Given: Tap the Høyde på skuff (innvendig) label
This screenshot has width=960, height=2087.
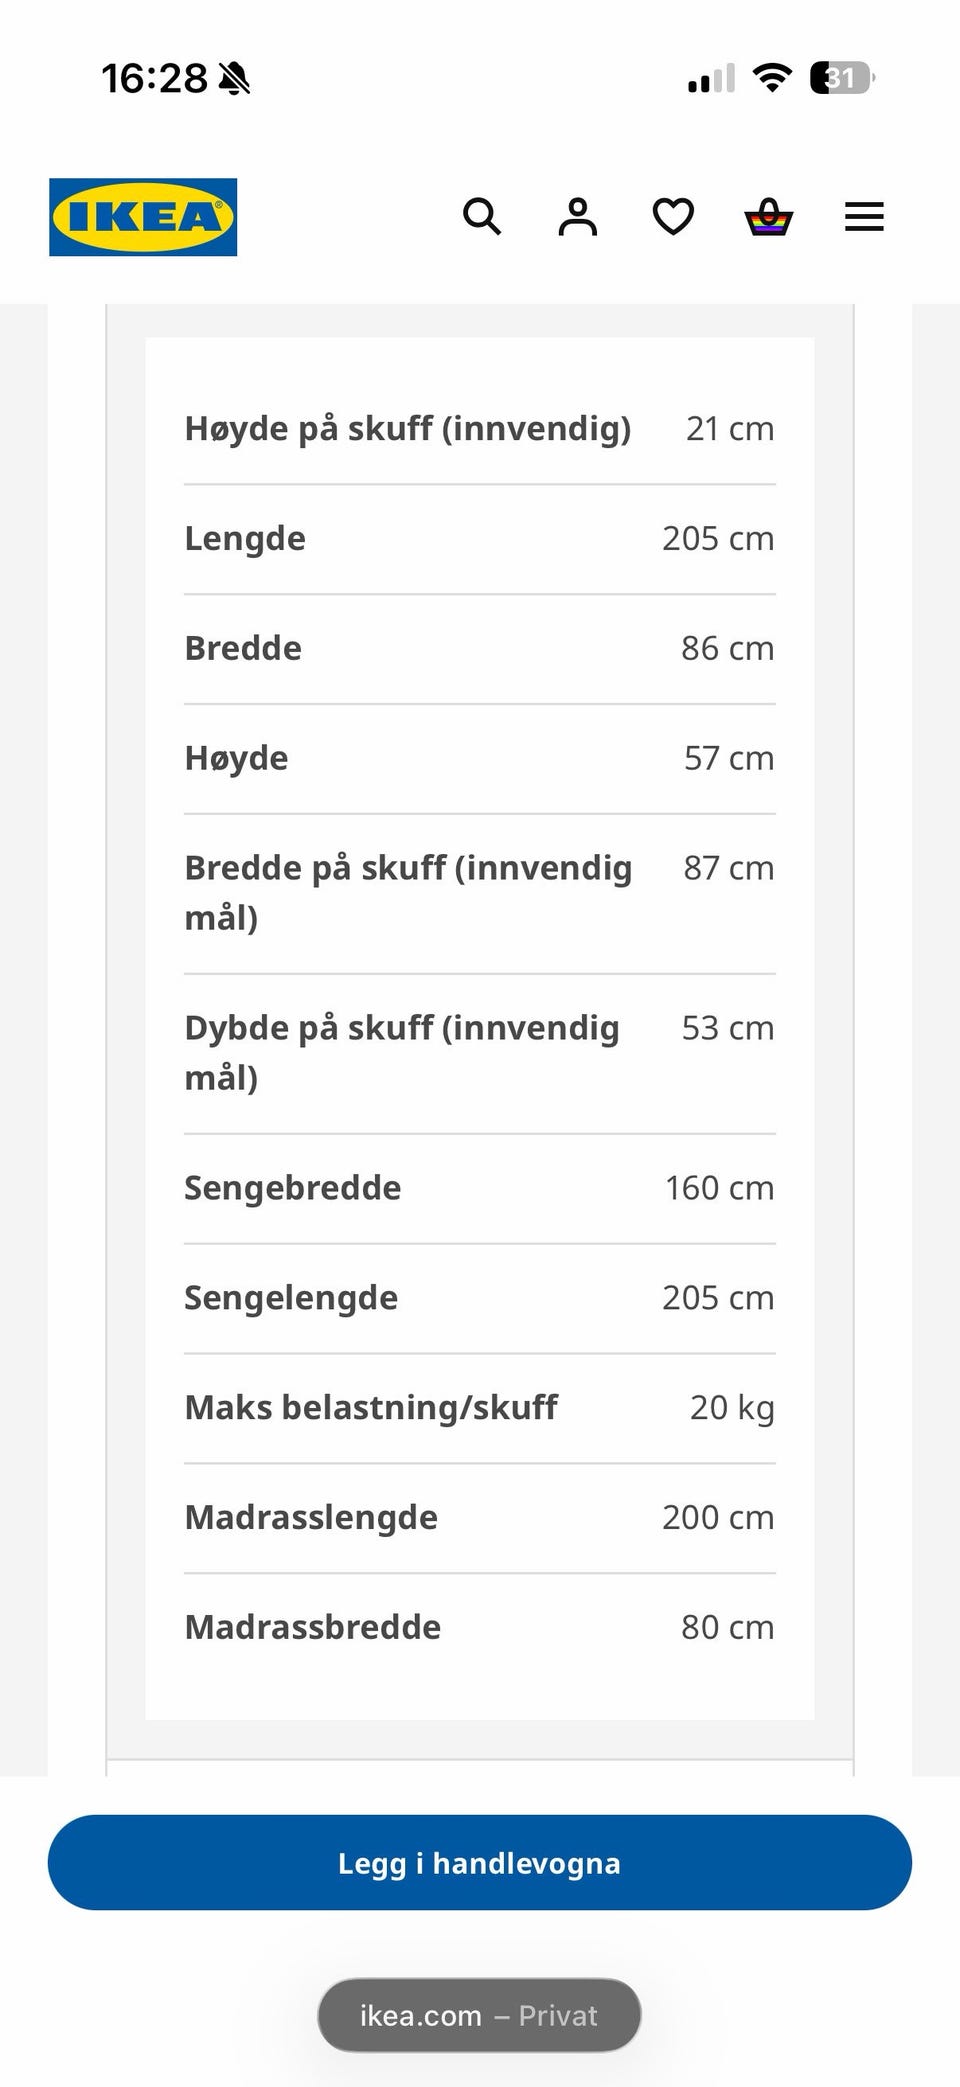Looking at the screenshot, I should coord(408,428).
